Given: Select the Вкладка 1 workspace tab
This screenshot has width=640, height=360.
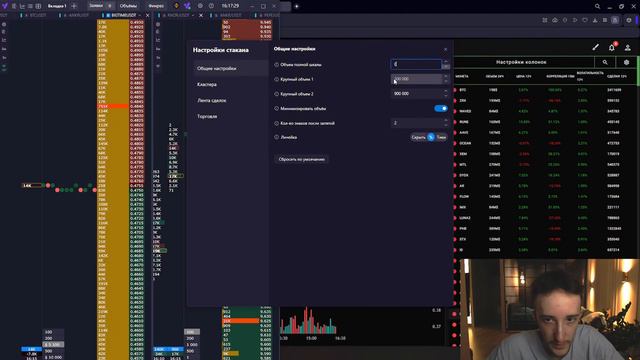Looking at the screenshot, I should (57, 6).
